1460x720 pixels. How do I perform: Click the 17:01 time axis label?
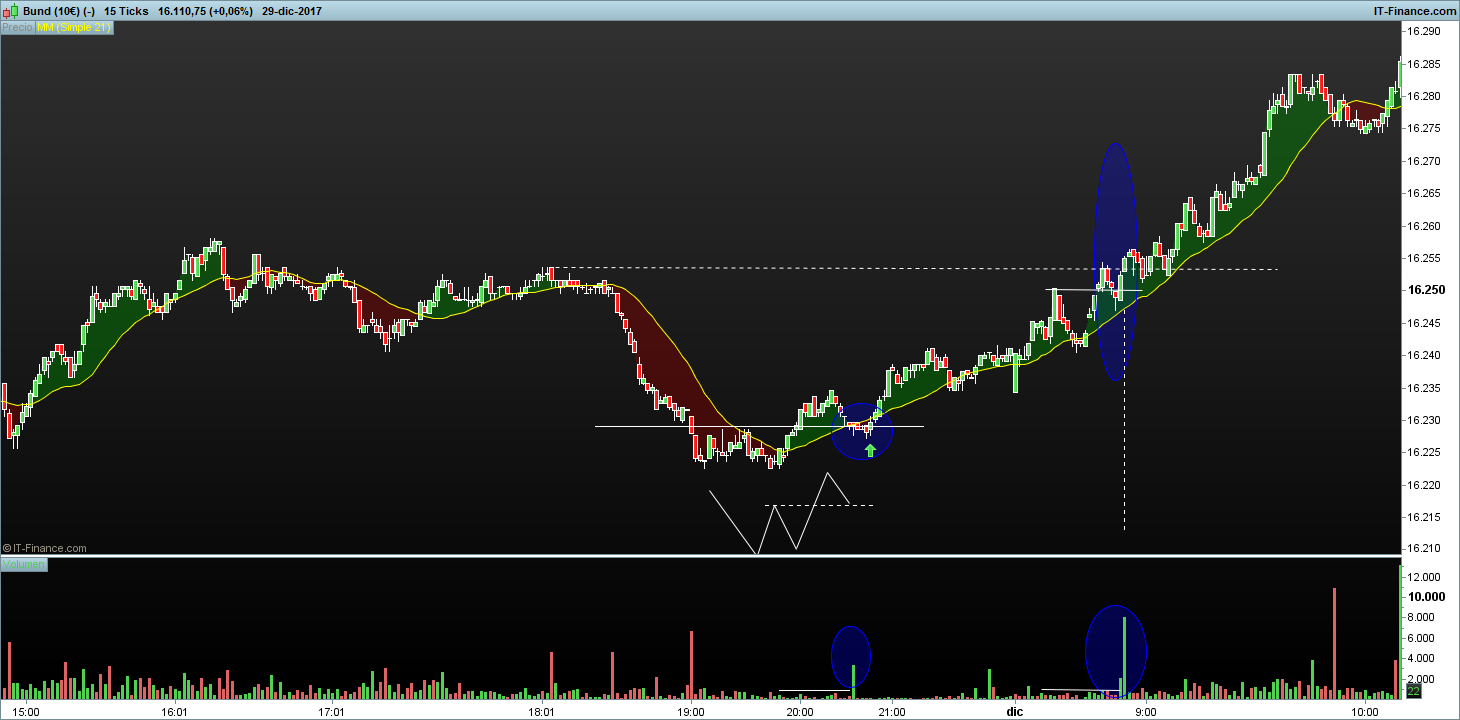tap(331, 712)
